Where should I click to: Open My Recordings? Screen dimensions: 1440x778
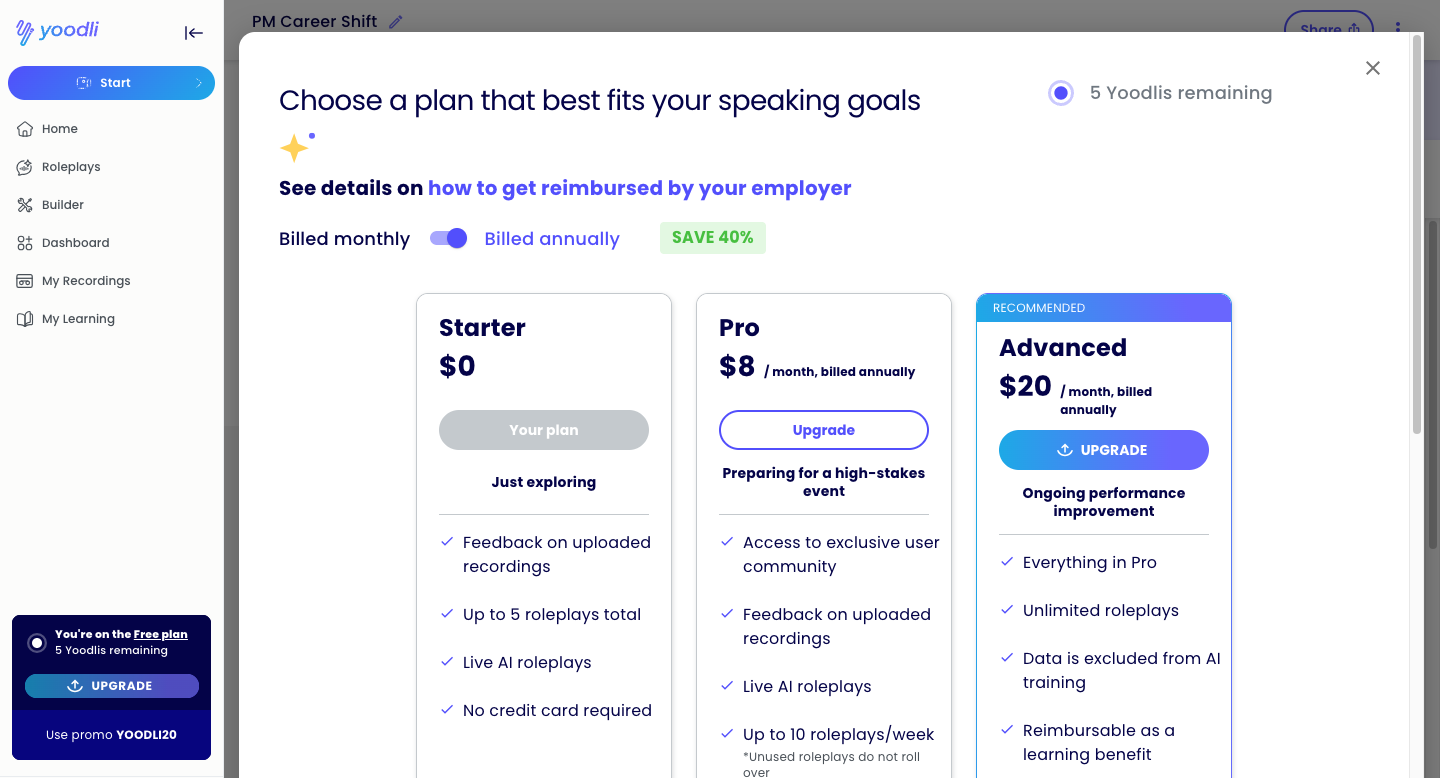click(86, 281)
